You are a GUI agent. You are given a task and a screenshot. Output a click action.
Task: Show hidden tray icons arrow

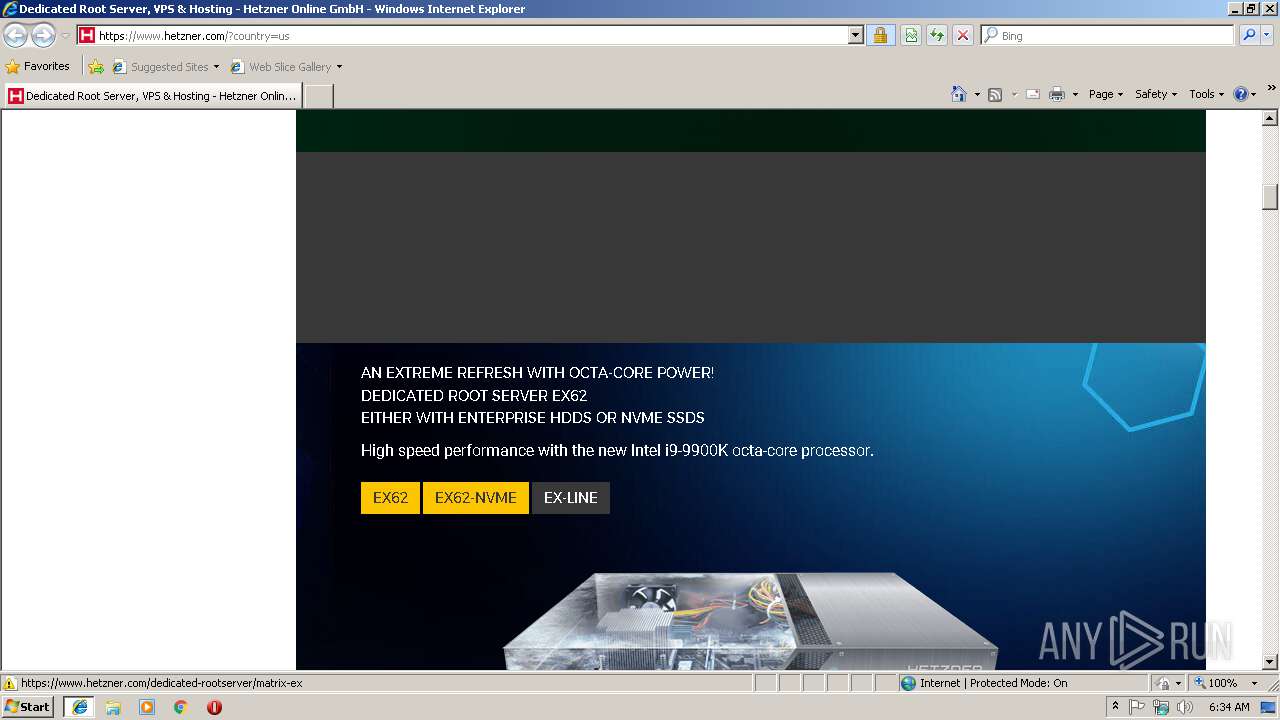click(1115, 707)
